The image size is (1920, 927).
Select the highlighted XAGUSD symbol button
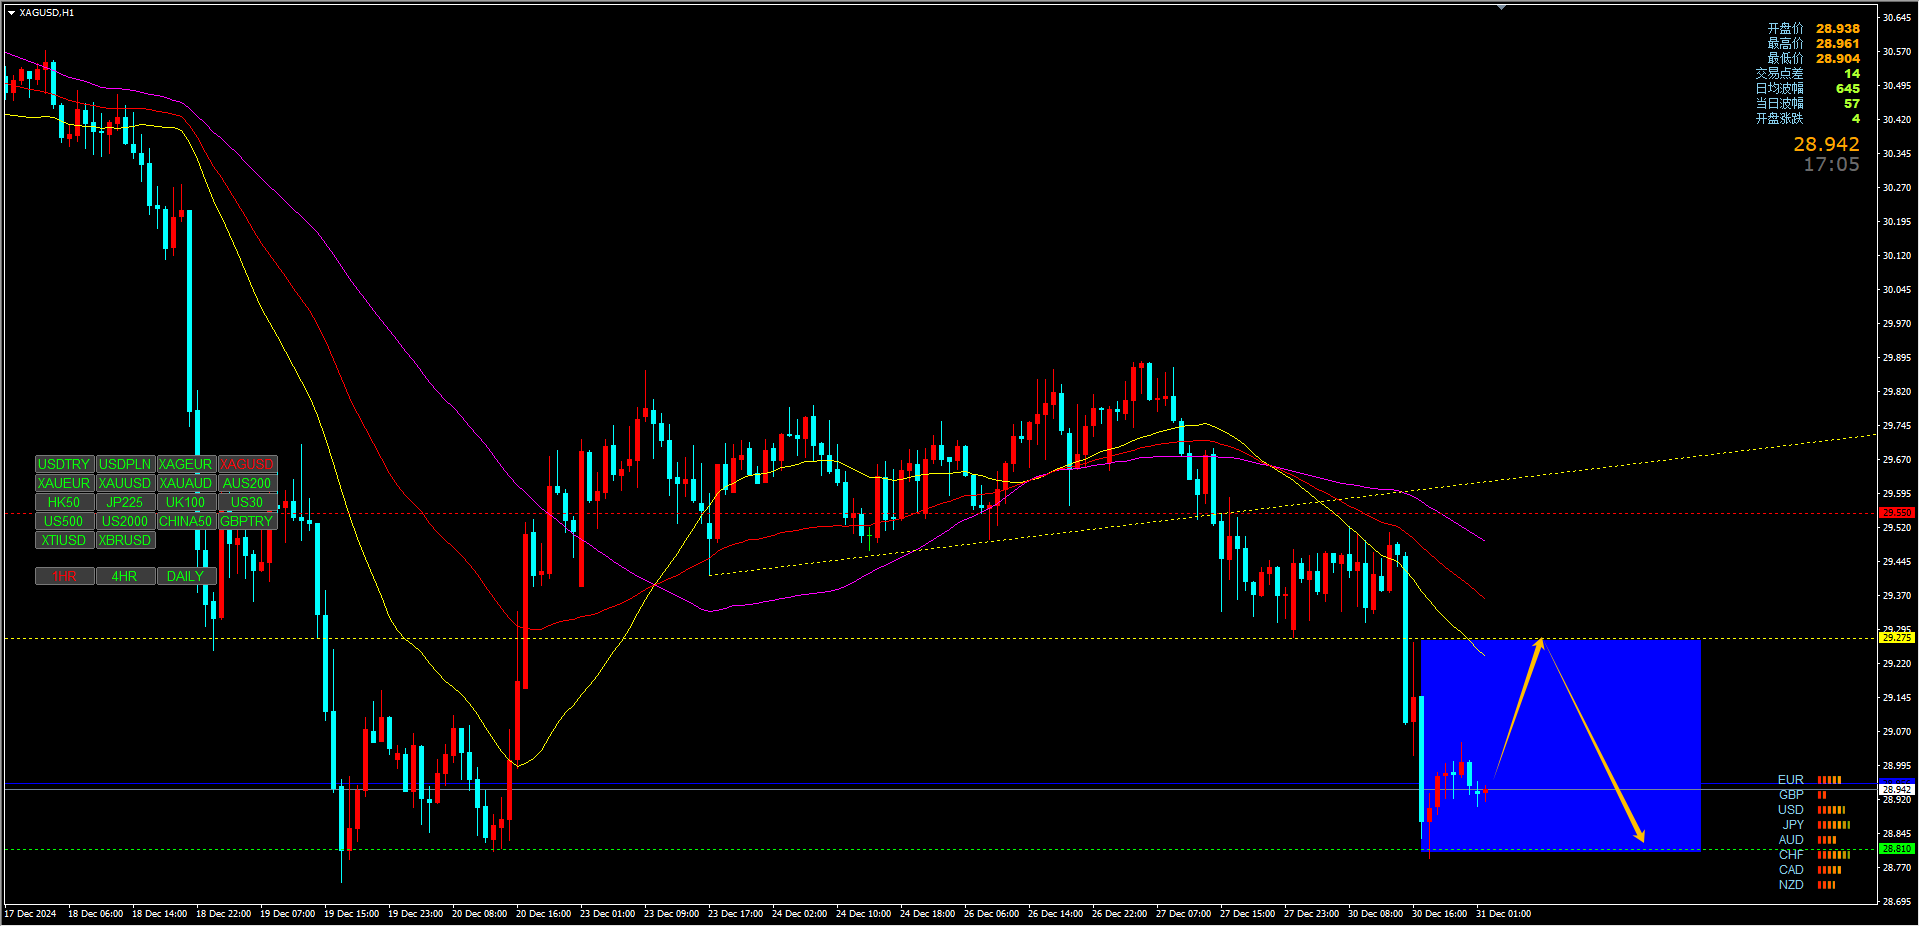pyautogui.click(x=247, y=465)
